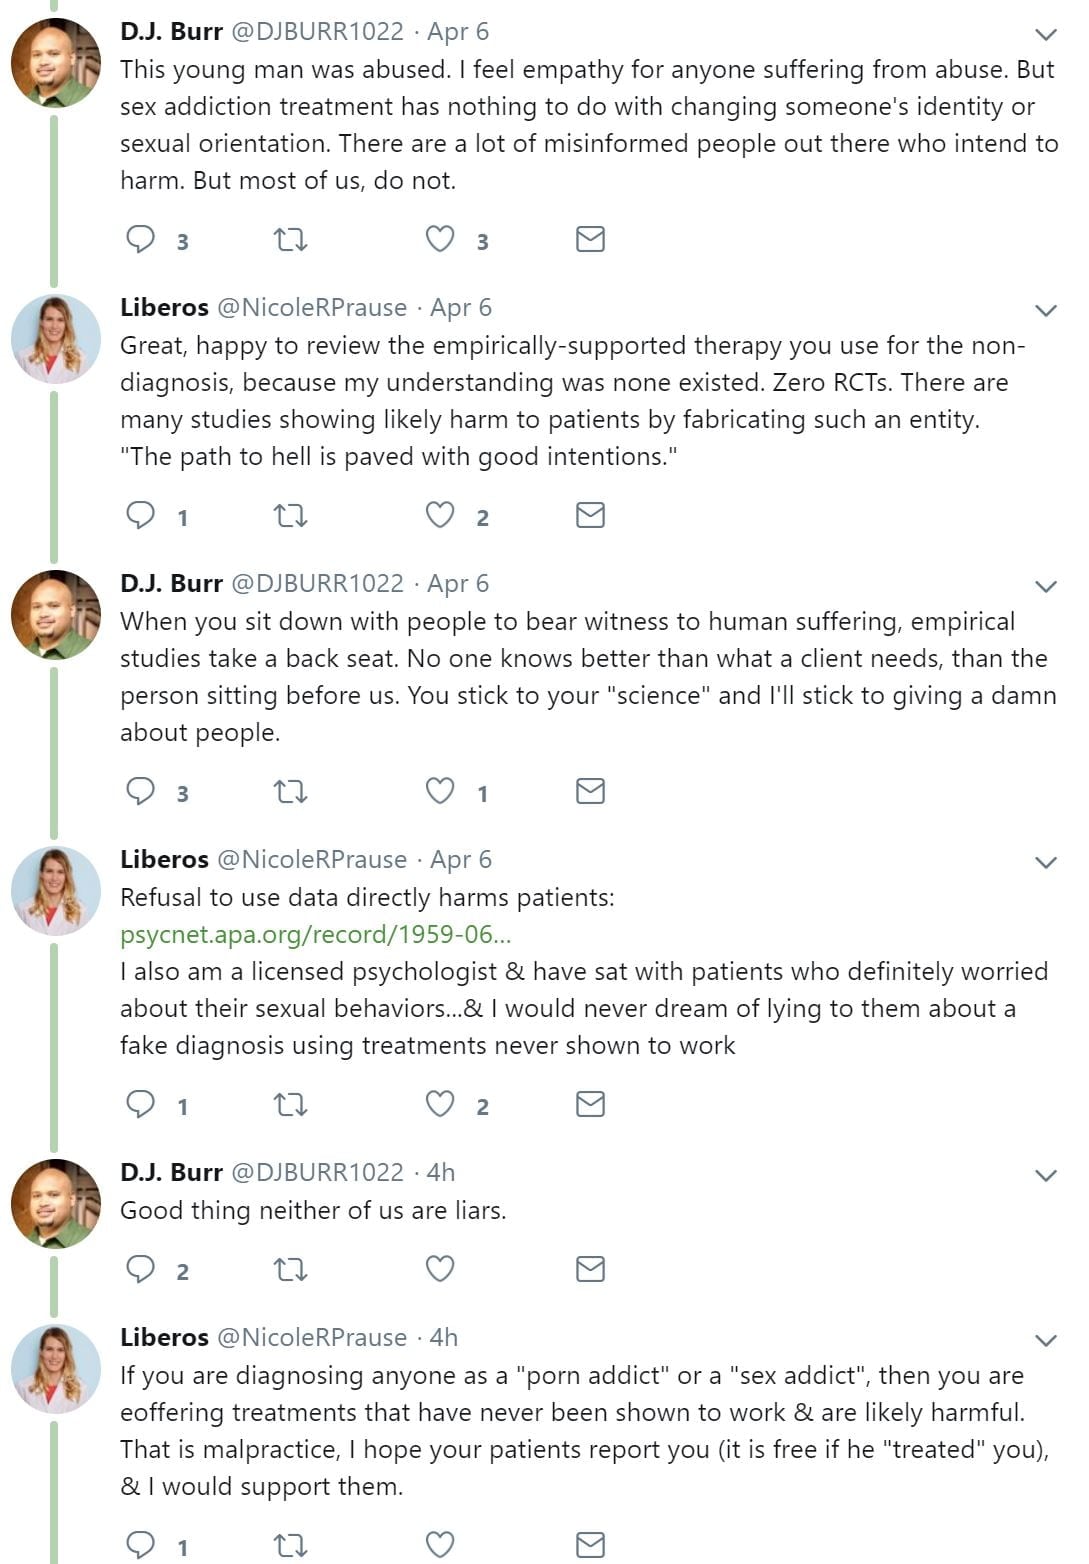The height and width of the screenshot is (1564, 1089).
Task: Reply to the Liberos malpractice tweet
Action: click(x=141, y=1544)
